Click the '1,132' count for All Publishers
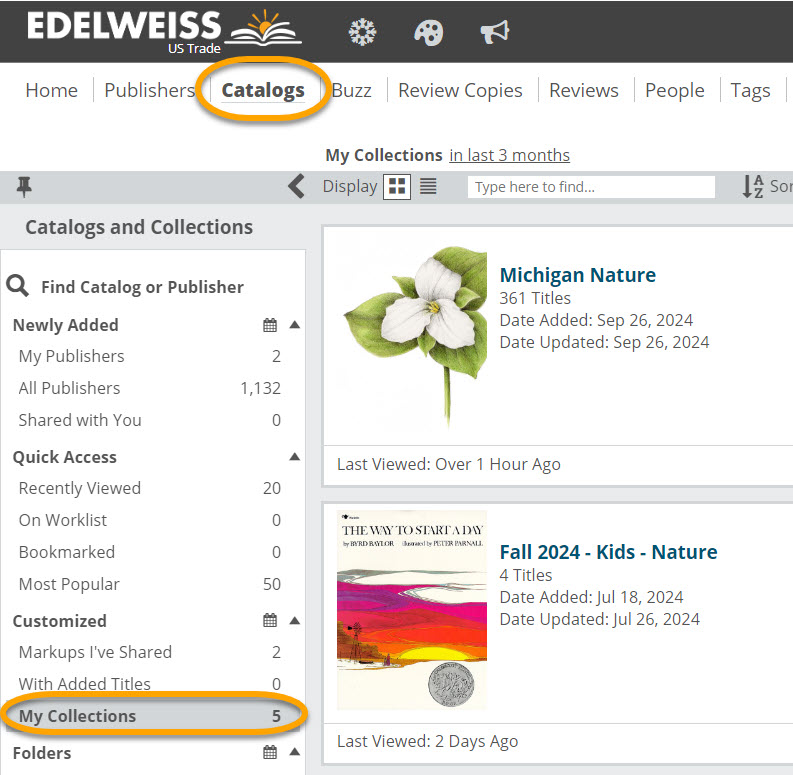This screenshot has width=793, height=775. [x=260, y=388]
